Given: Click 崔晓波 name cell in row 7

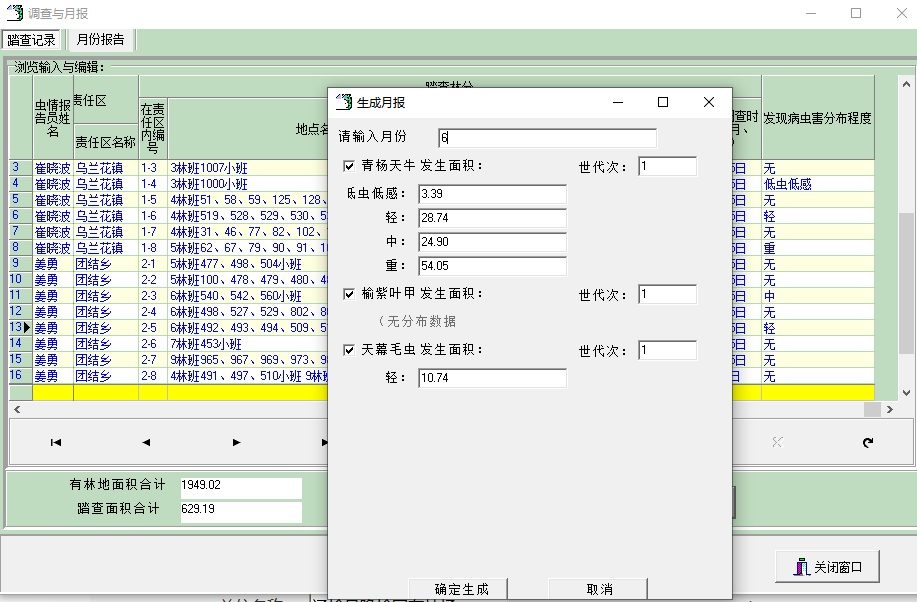Looking at the screenshot, I should (53, 232).
